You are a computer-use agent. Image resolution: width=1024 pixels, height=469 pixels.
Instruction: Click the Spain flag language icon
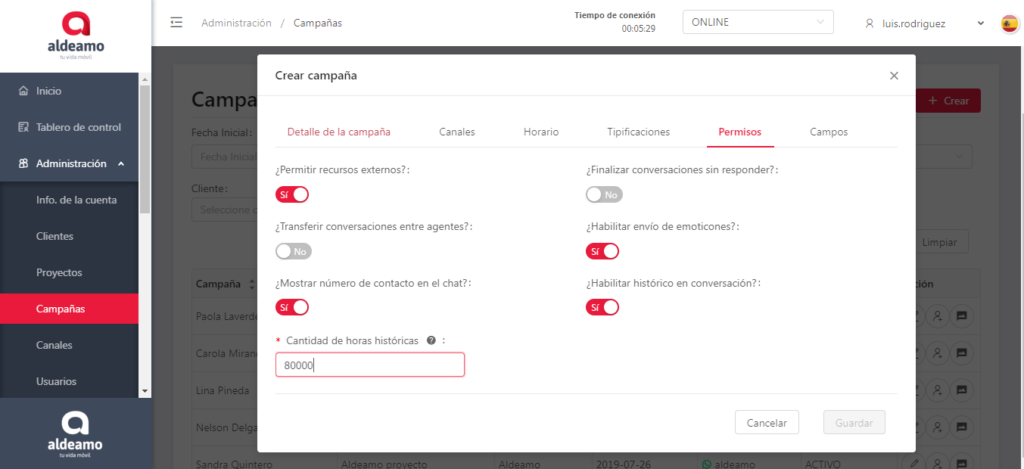1010,23
